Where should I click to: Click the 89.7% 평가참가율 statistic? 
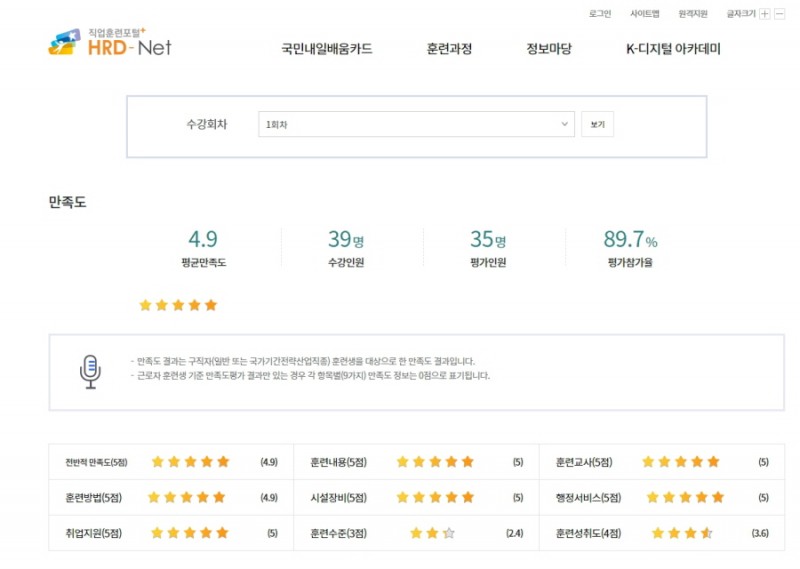click(630, 248)
